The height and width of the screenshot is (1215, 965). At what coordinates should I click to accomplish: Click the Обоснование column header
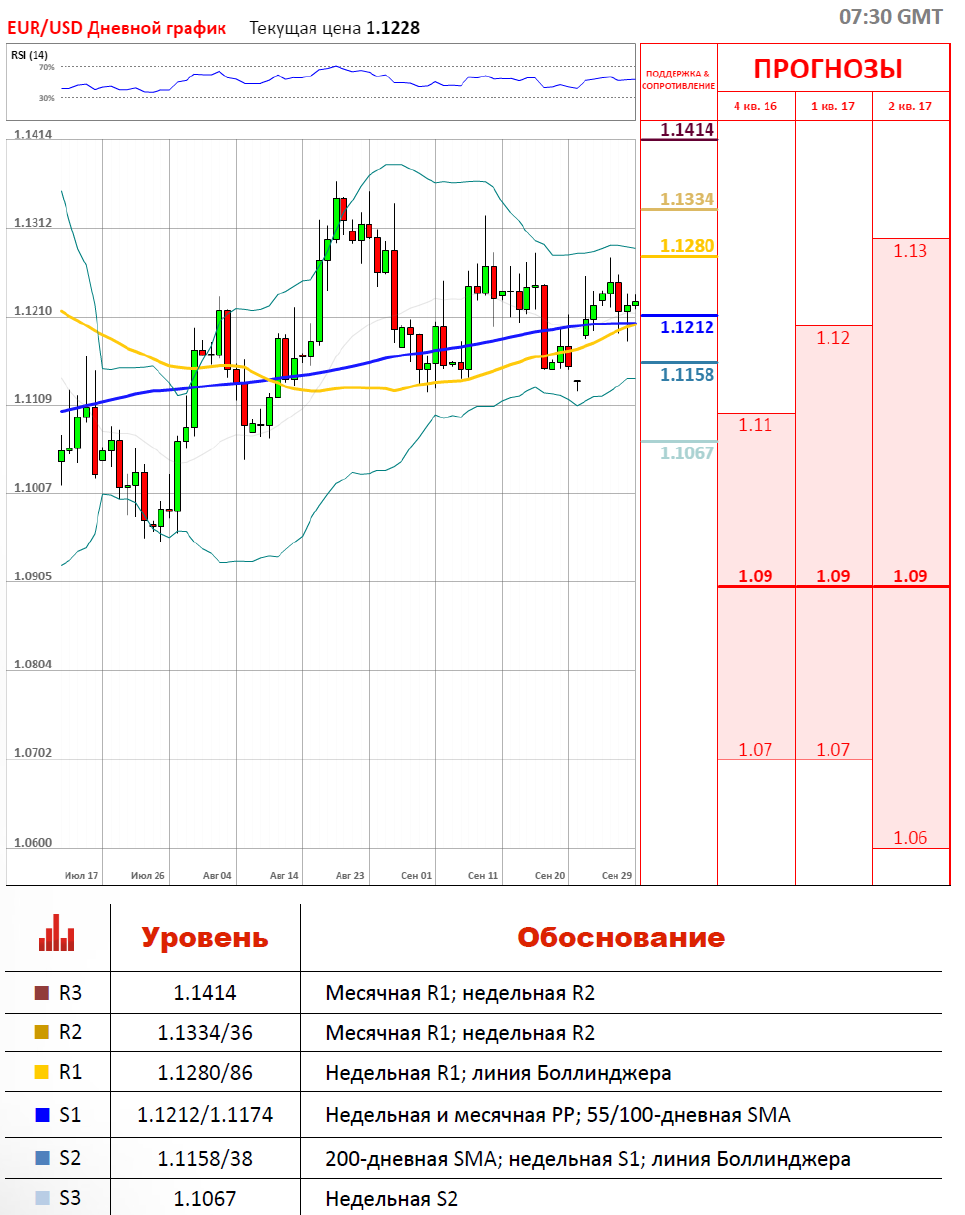click(x=620, y=938)
